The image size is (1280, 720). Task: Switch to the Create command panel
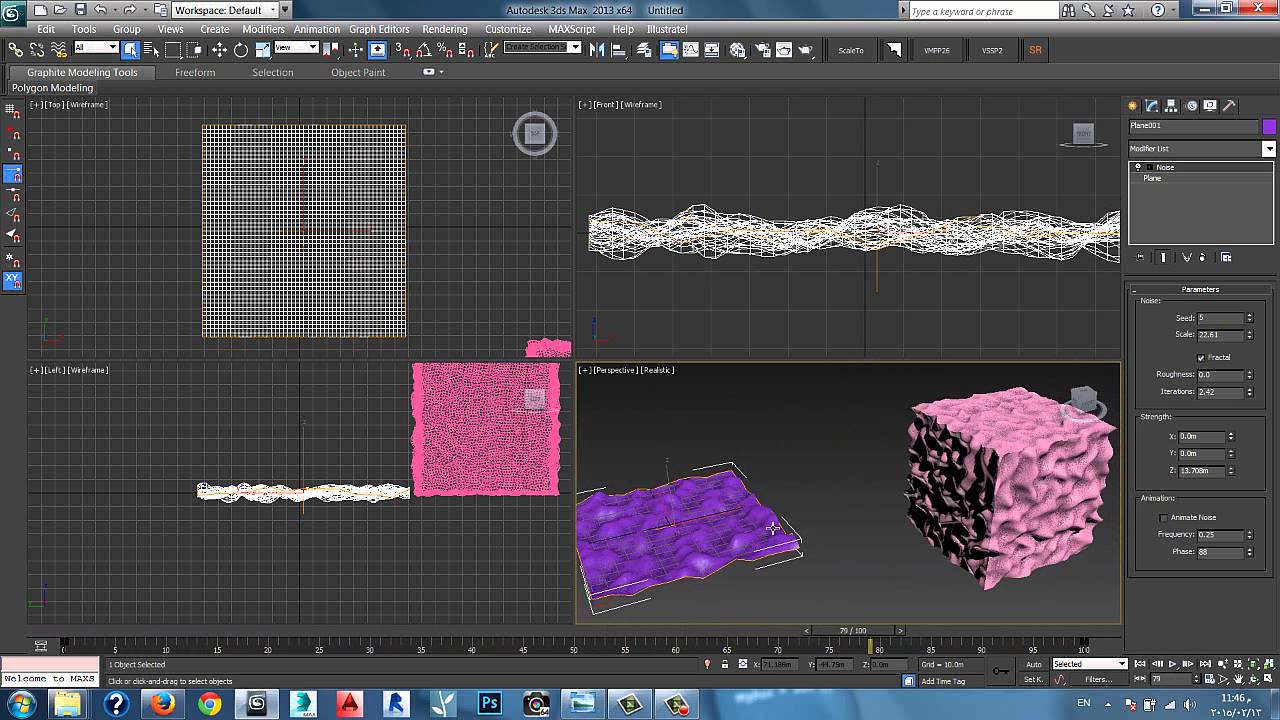pyautogui.click(x=1132, y=105)
